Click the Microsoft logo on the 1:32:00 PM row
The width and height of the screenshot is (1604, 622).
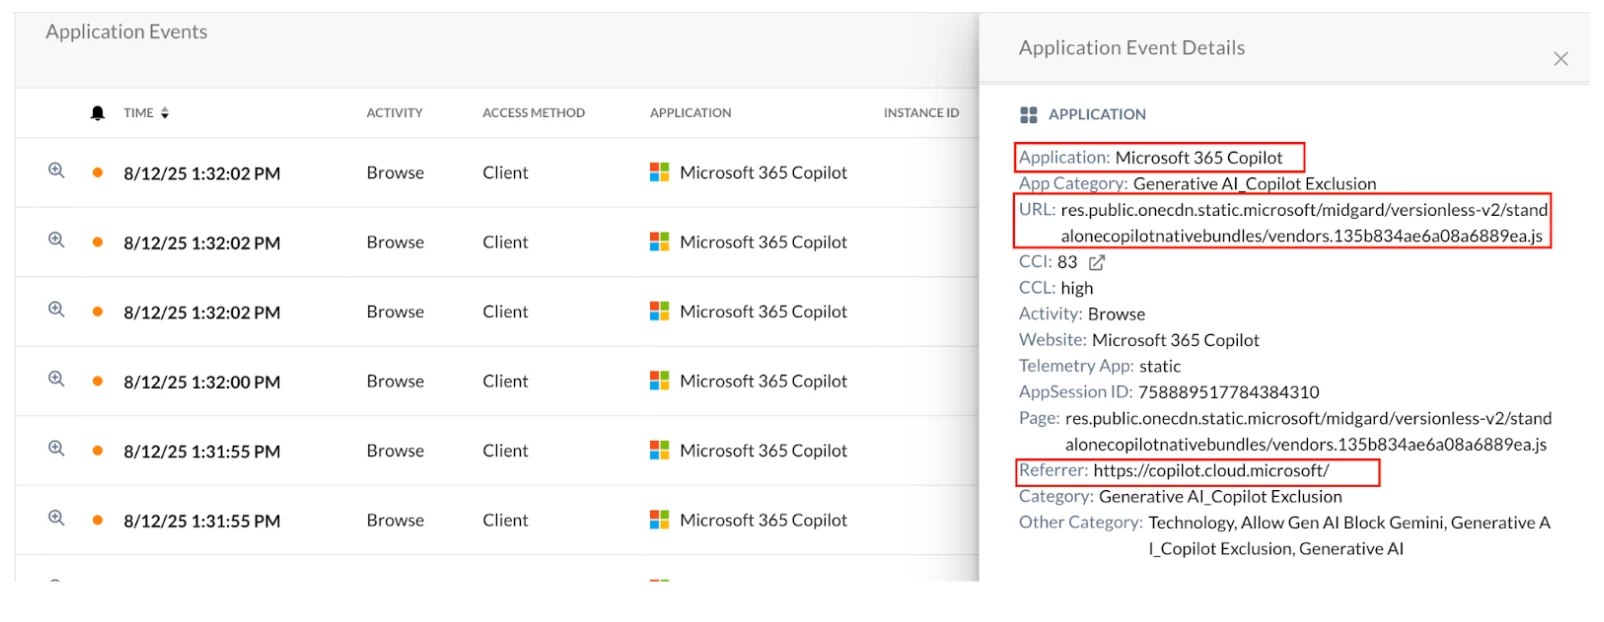tap(659, 381)
